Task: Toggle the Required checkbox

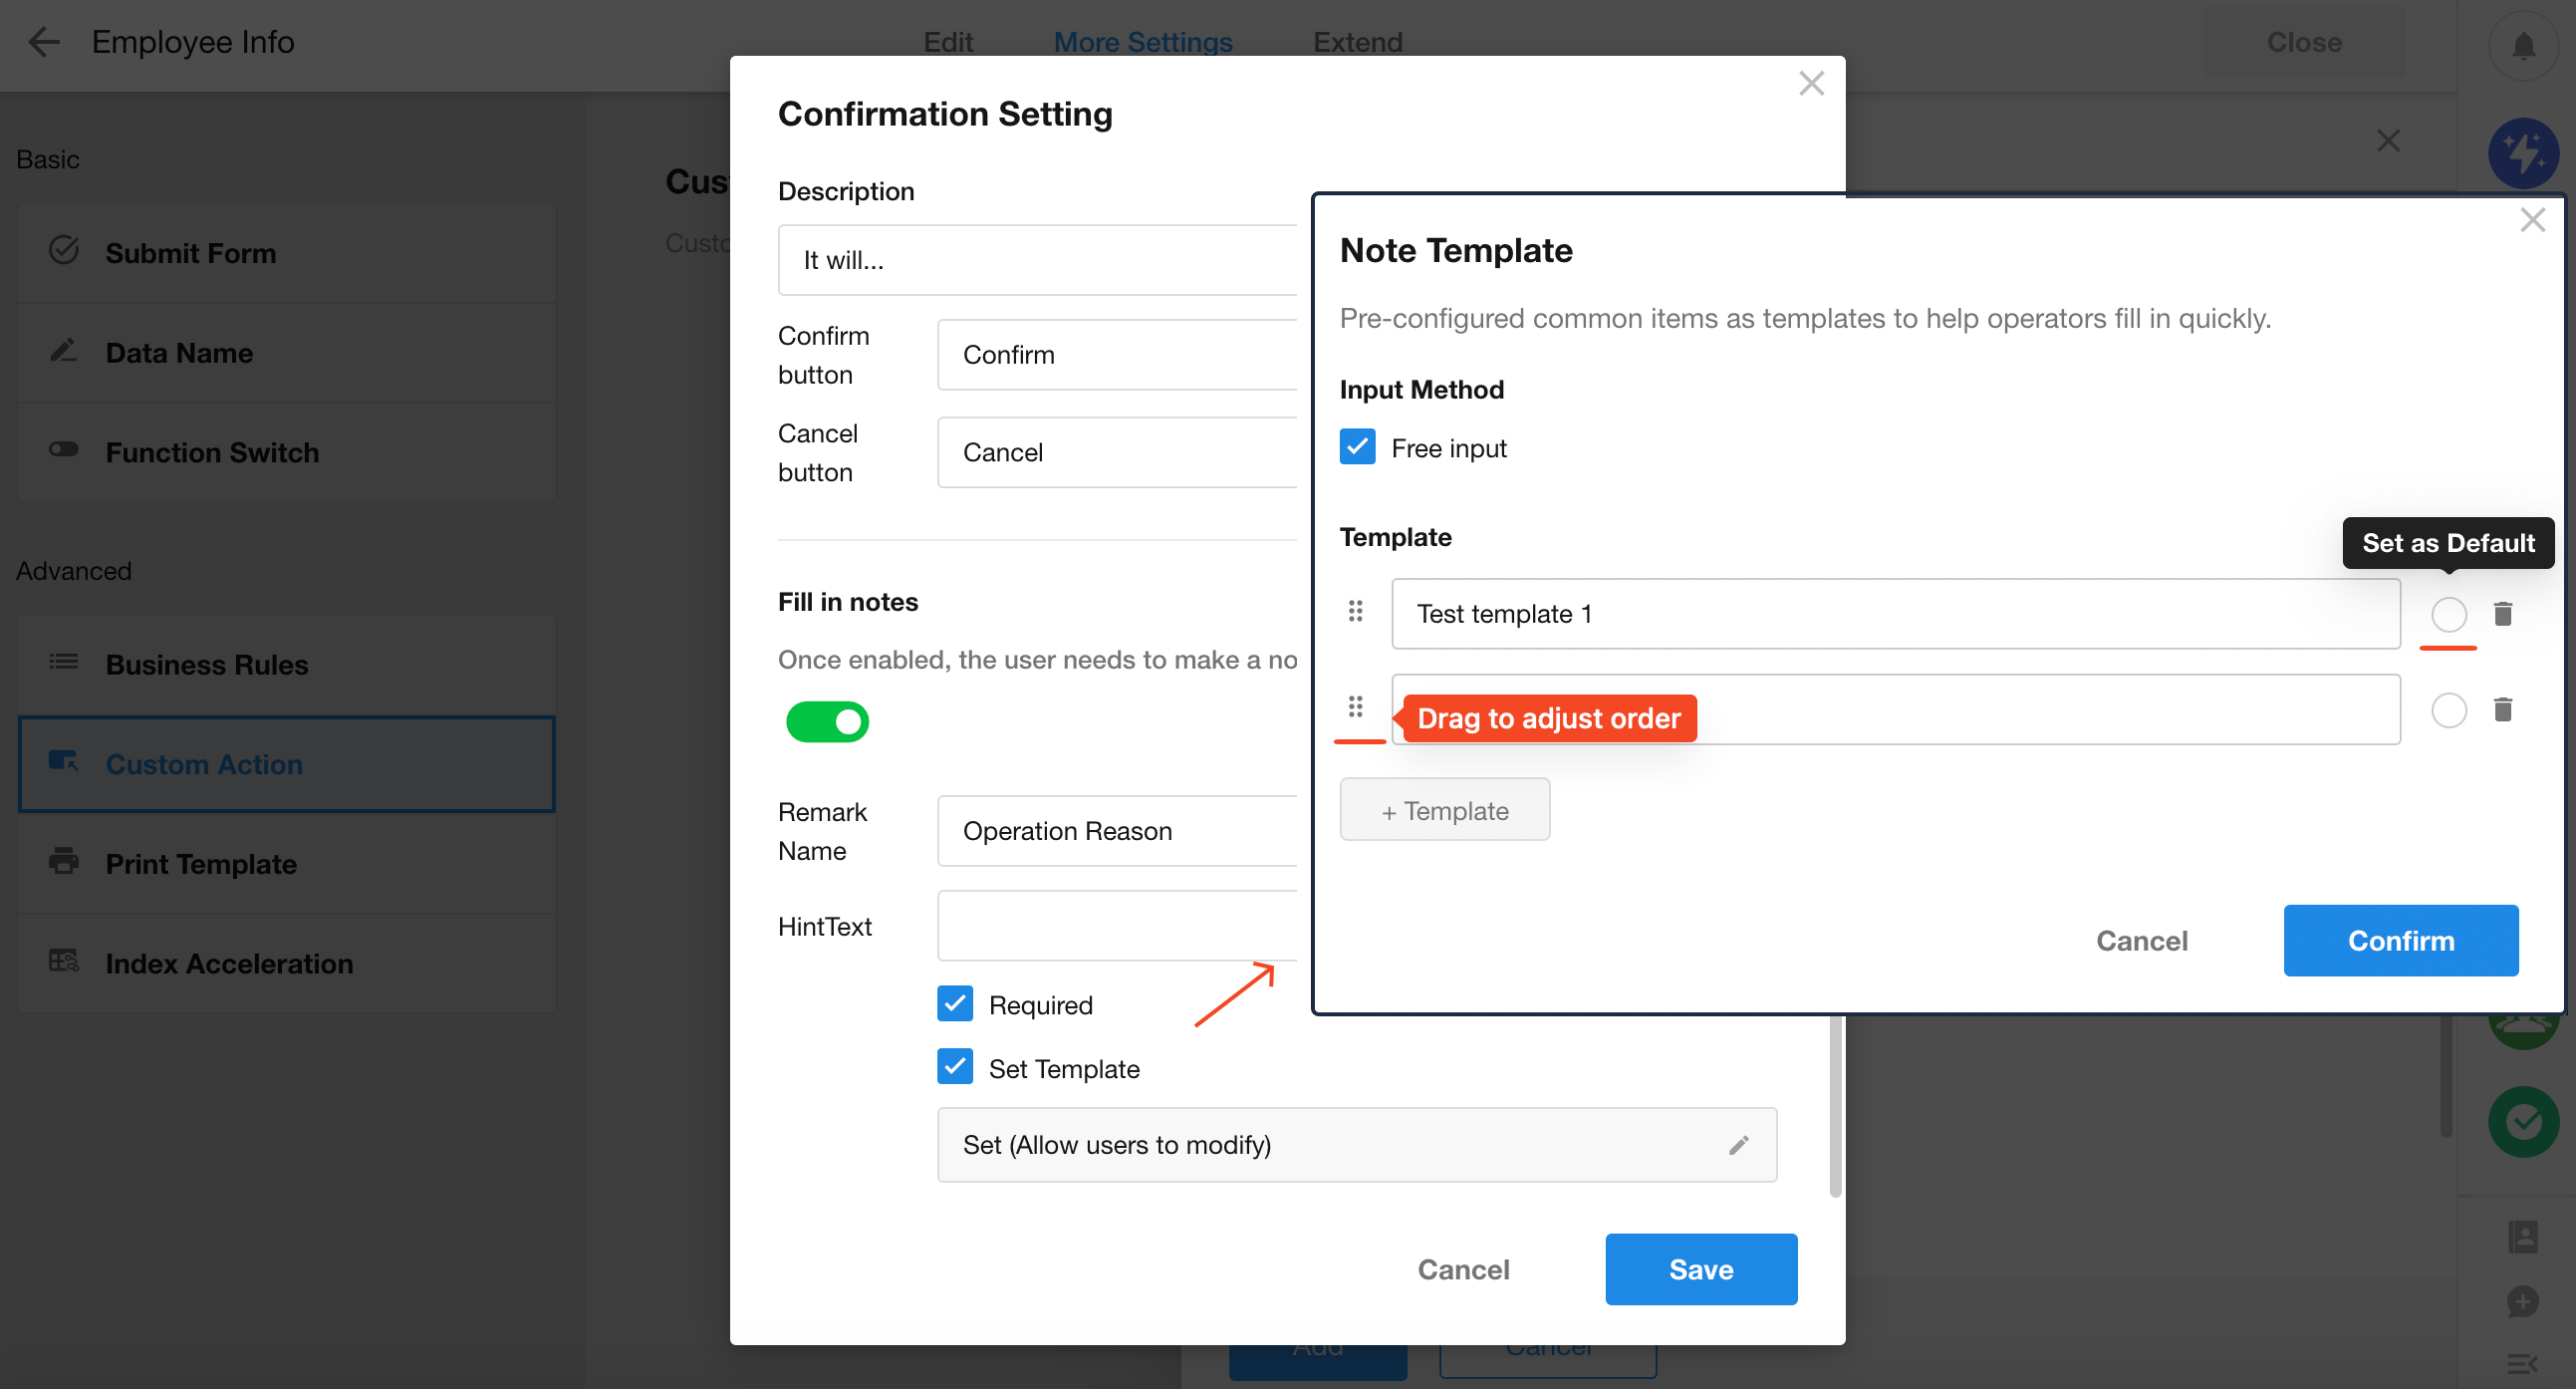Action: 955,1003
